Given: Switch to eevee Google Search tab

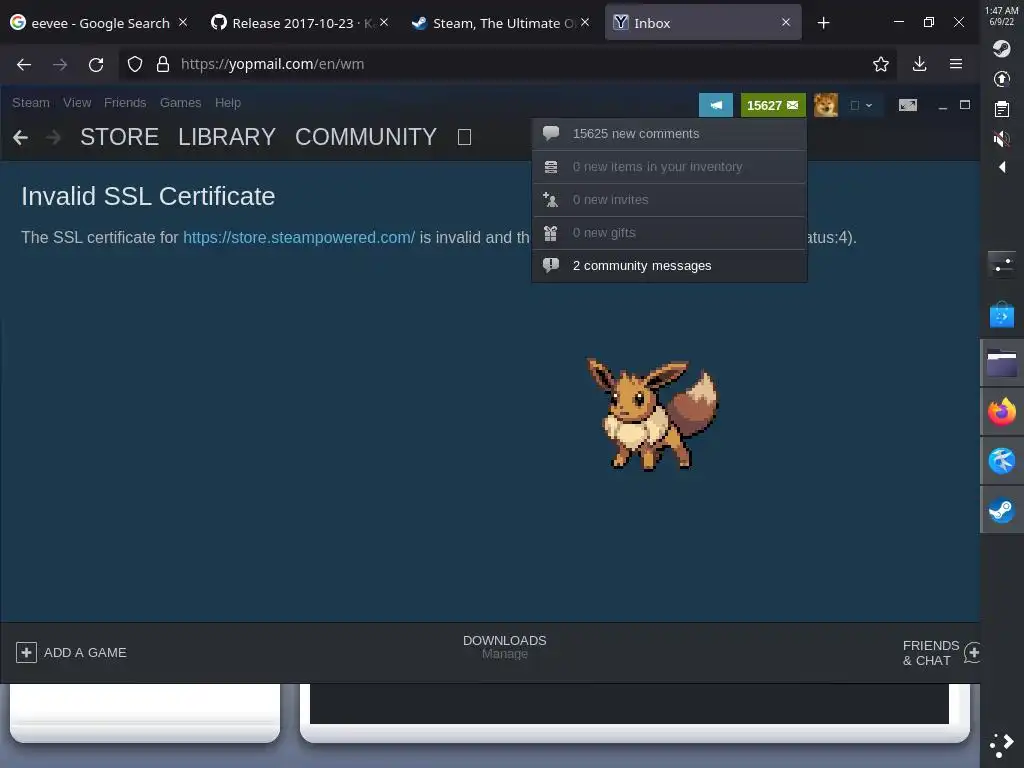Looking at the screenshot, I should pyautogui.click(x=91, y=23).
